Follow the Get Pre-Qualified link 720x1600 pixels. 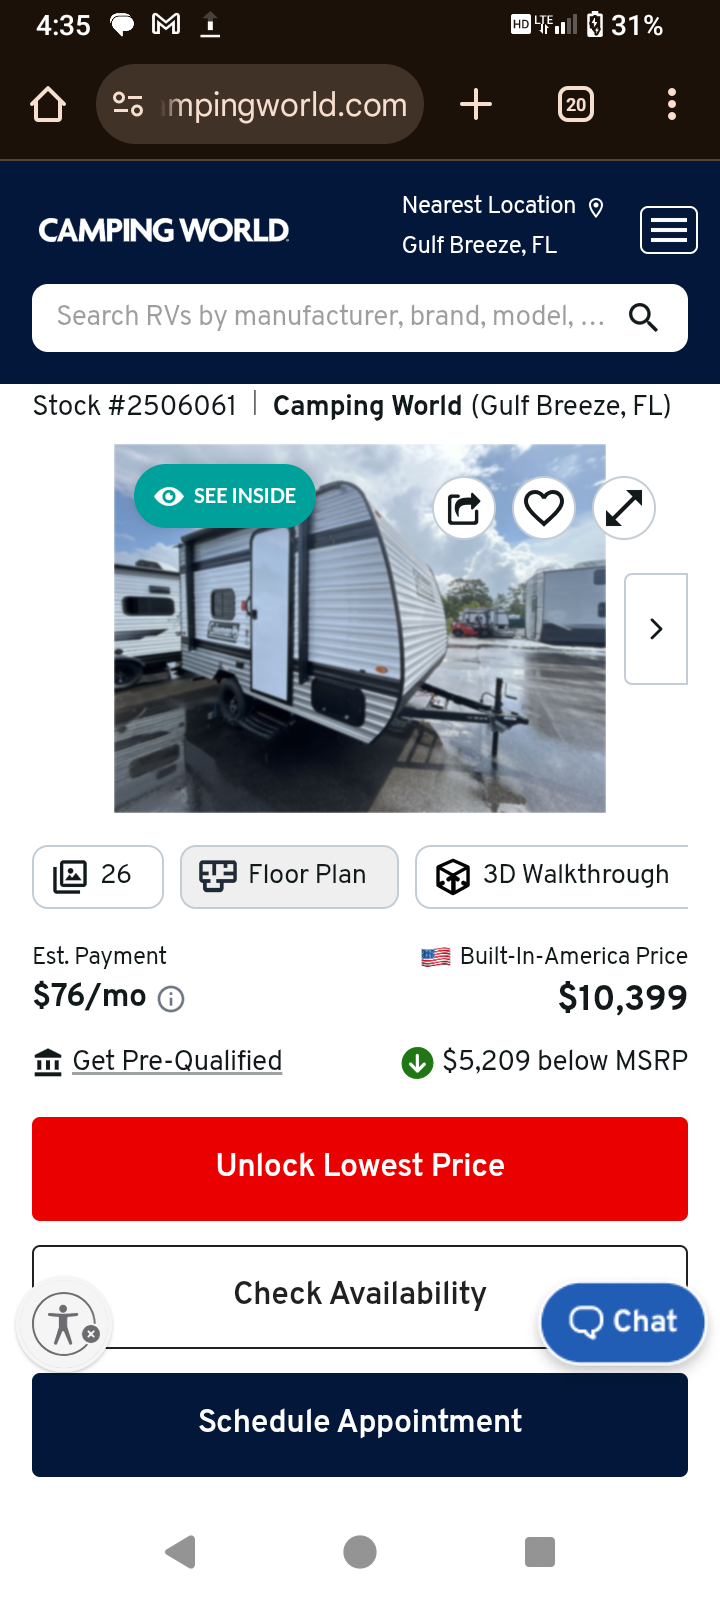177,1061
